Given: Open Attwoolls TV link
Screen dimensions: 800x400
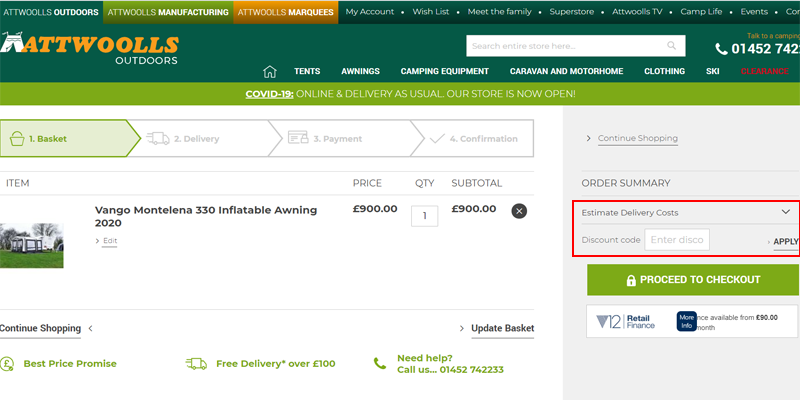Looking at the screenshot, I should 637,12.
